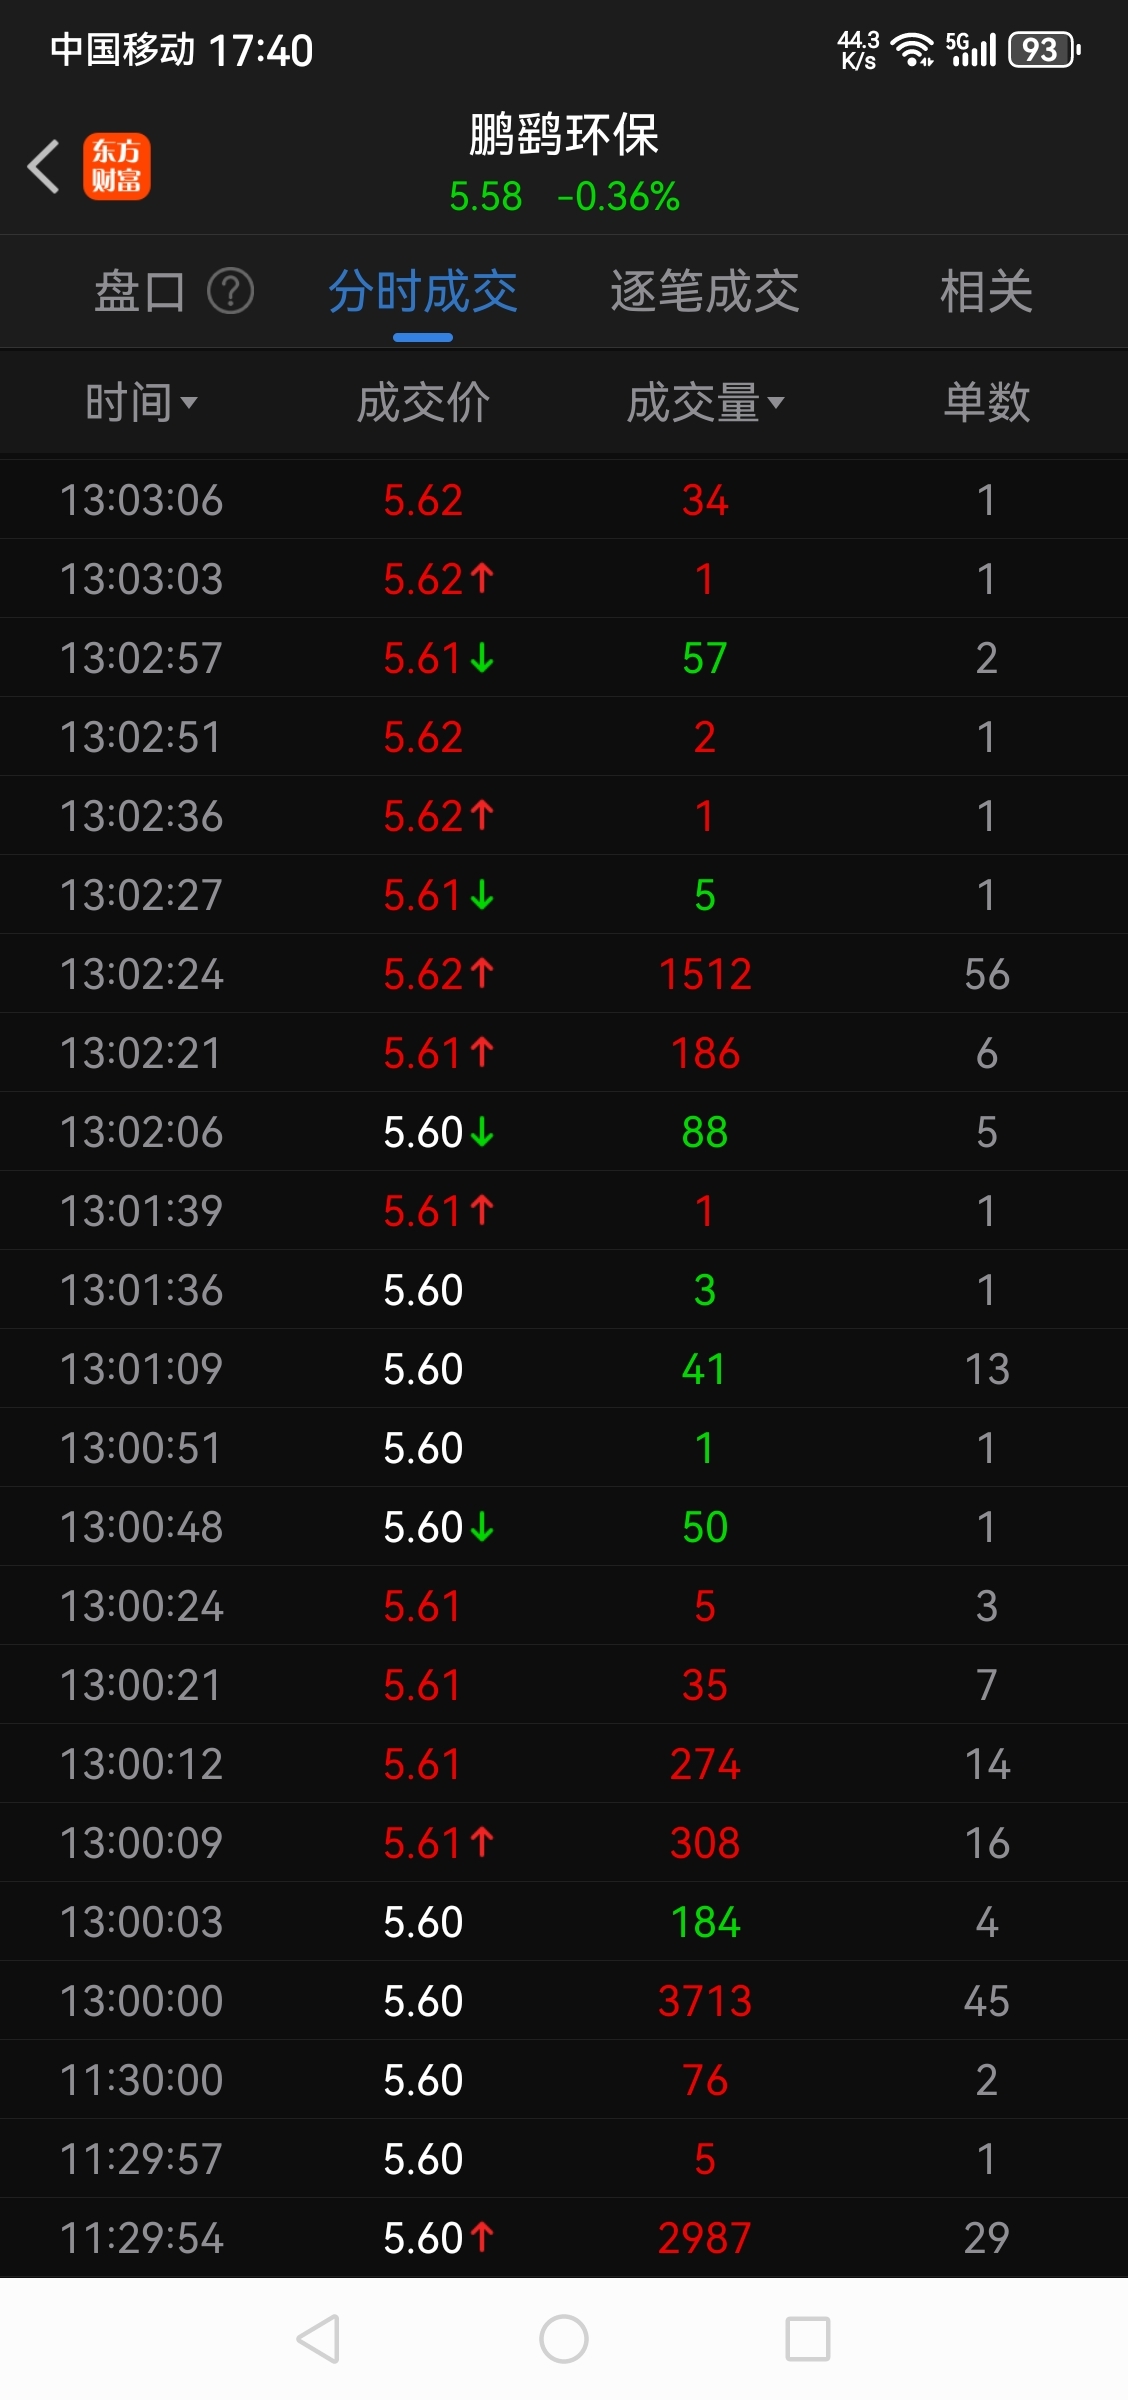Switch to the 盘口 tab
This screenshot has width=1128, height=2400.
tap(140, 292)
